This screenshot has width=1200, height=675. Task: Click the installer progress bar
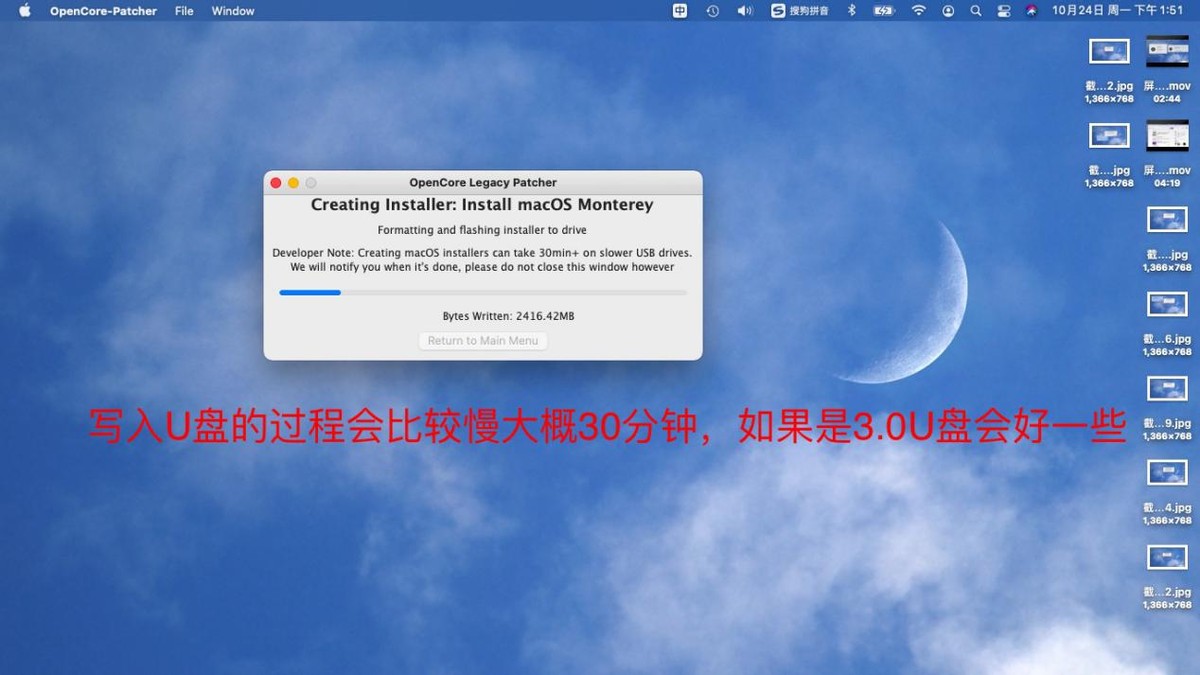tap(483, 292)
